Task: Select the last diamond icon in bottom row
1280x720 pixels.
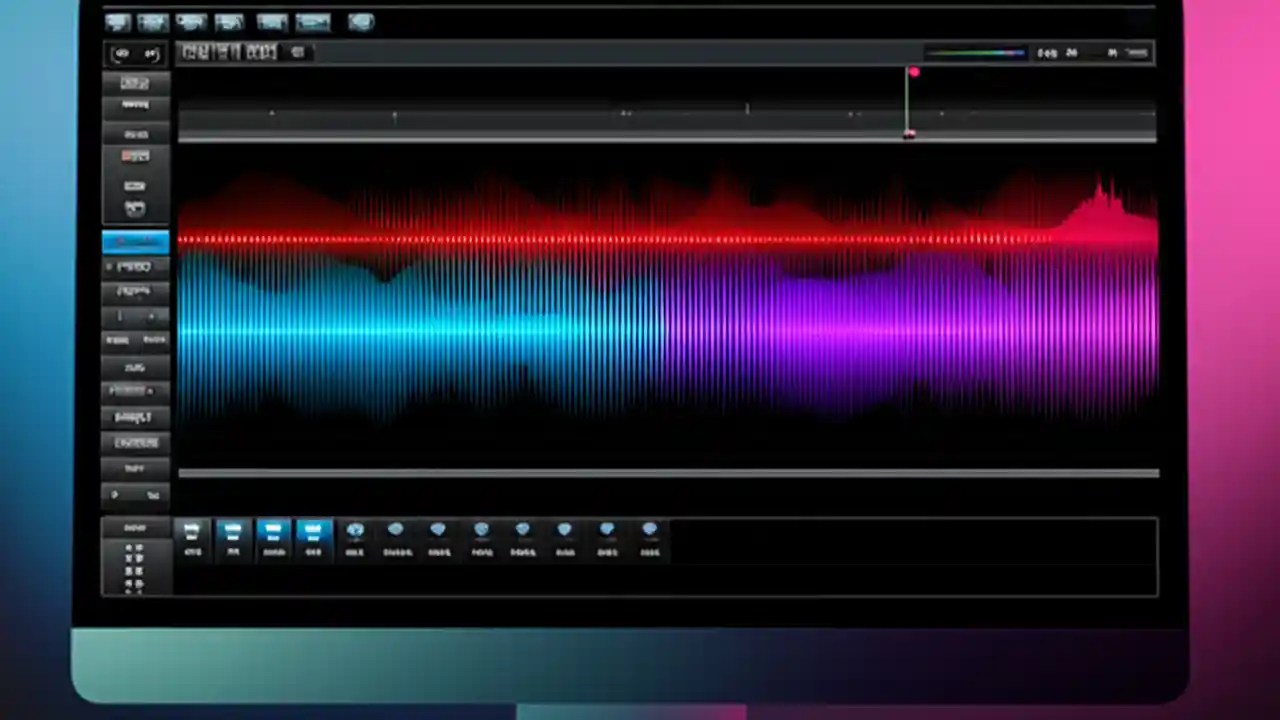Action: click(x=649, y=532)
